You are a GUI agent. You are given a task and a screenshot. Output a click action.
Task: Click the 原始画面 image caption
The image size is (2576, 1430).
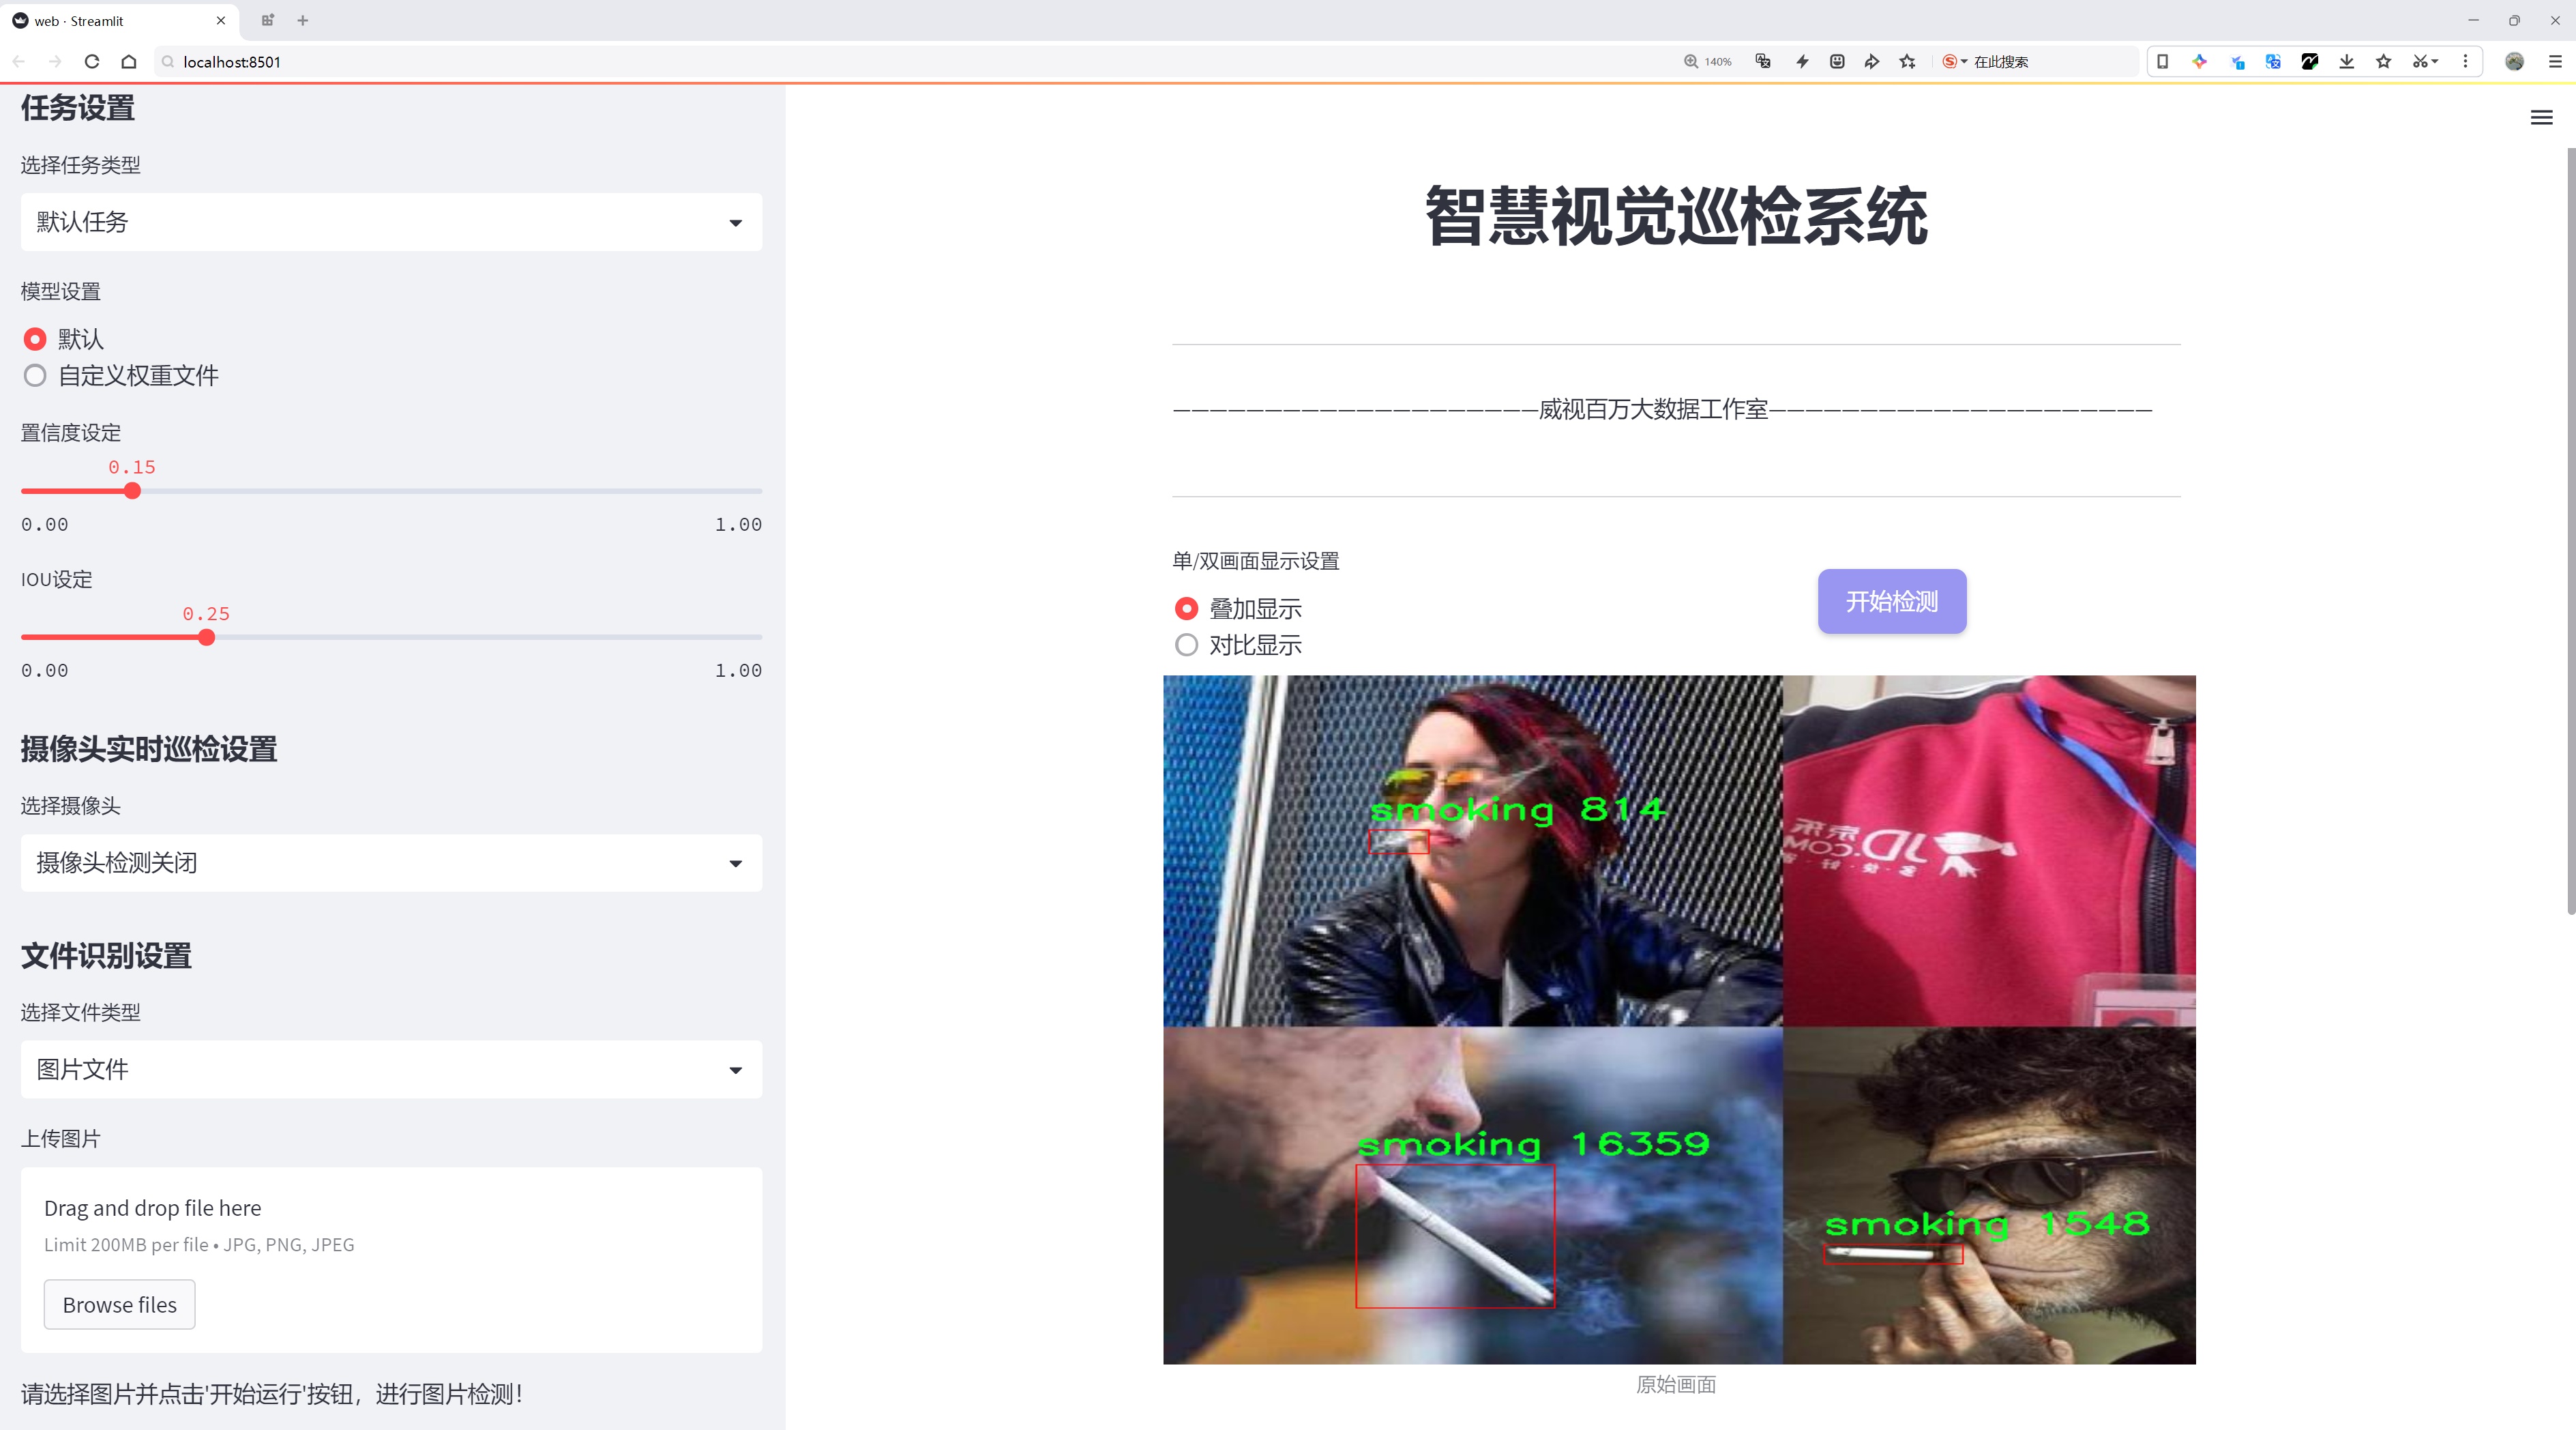point(1676,1384)
